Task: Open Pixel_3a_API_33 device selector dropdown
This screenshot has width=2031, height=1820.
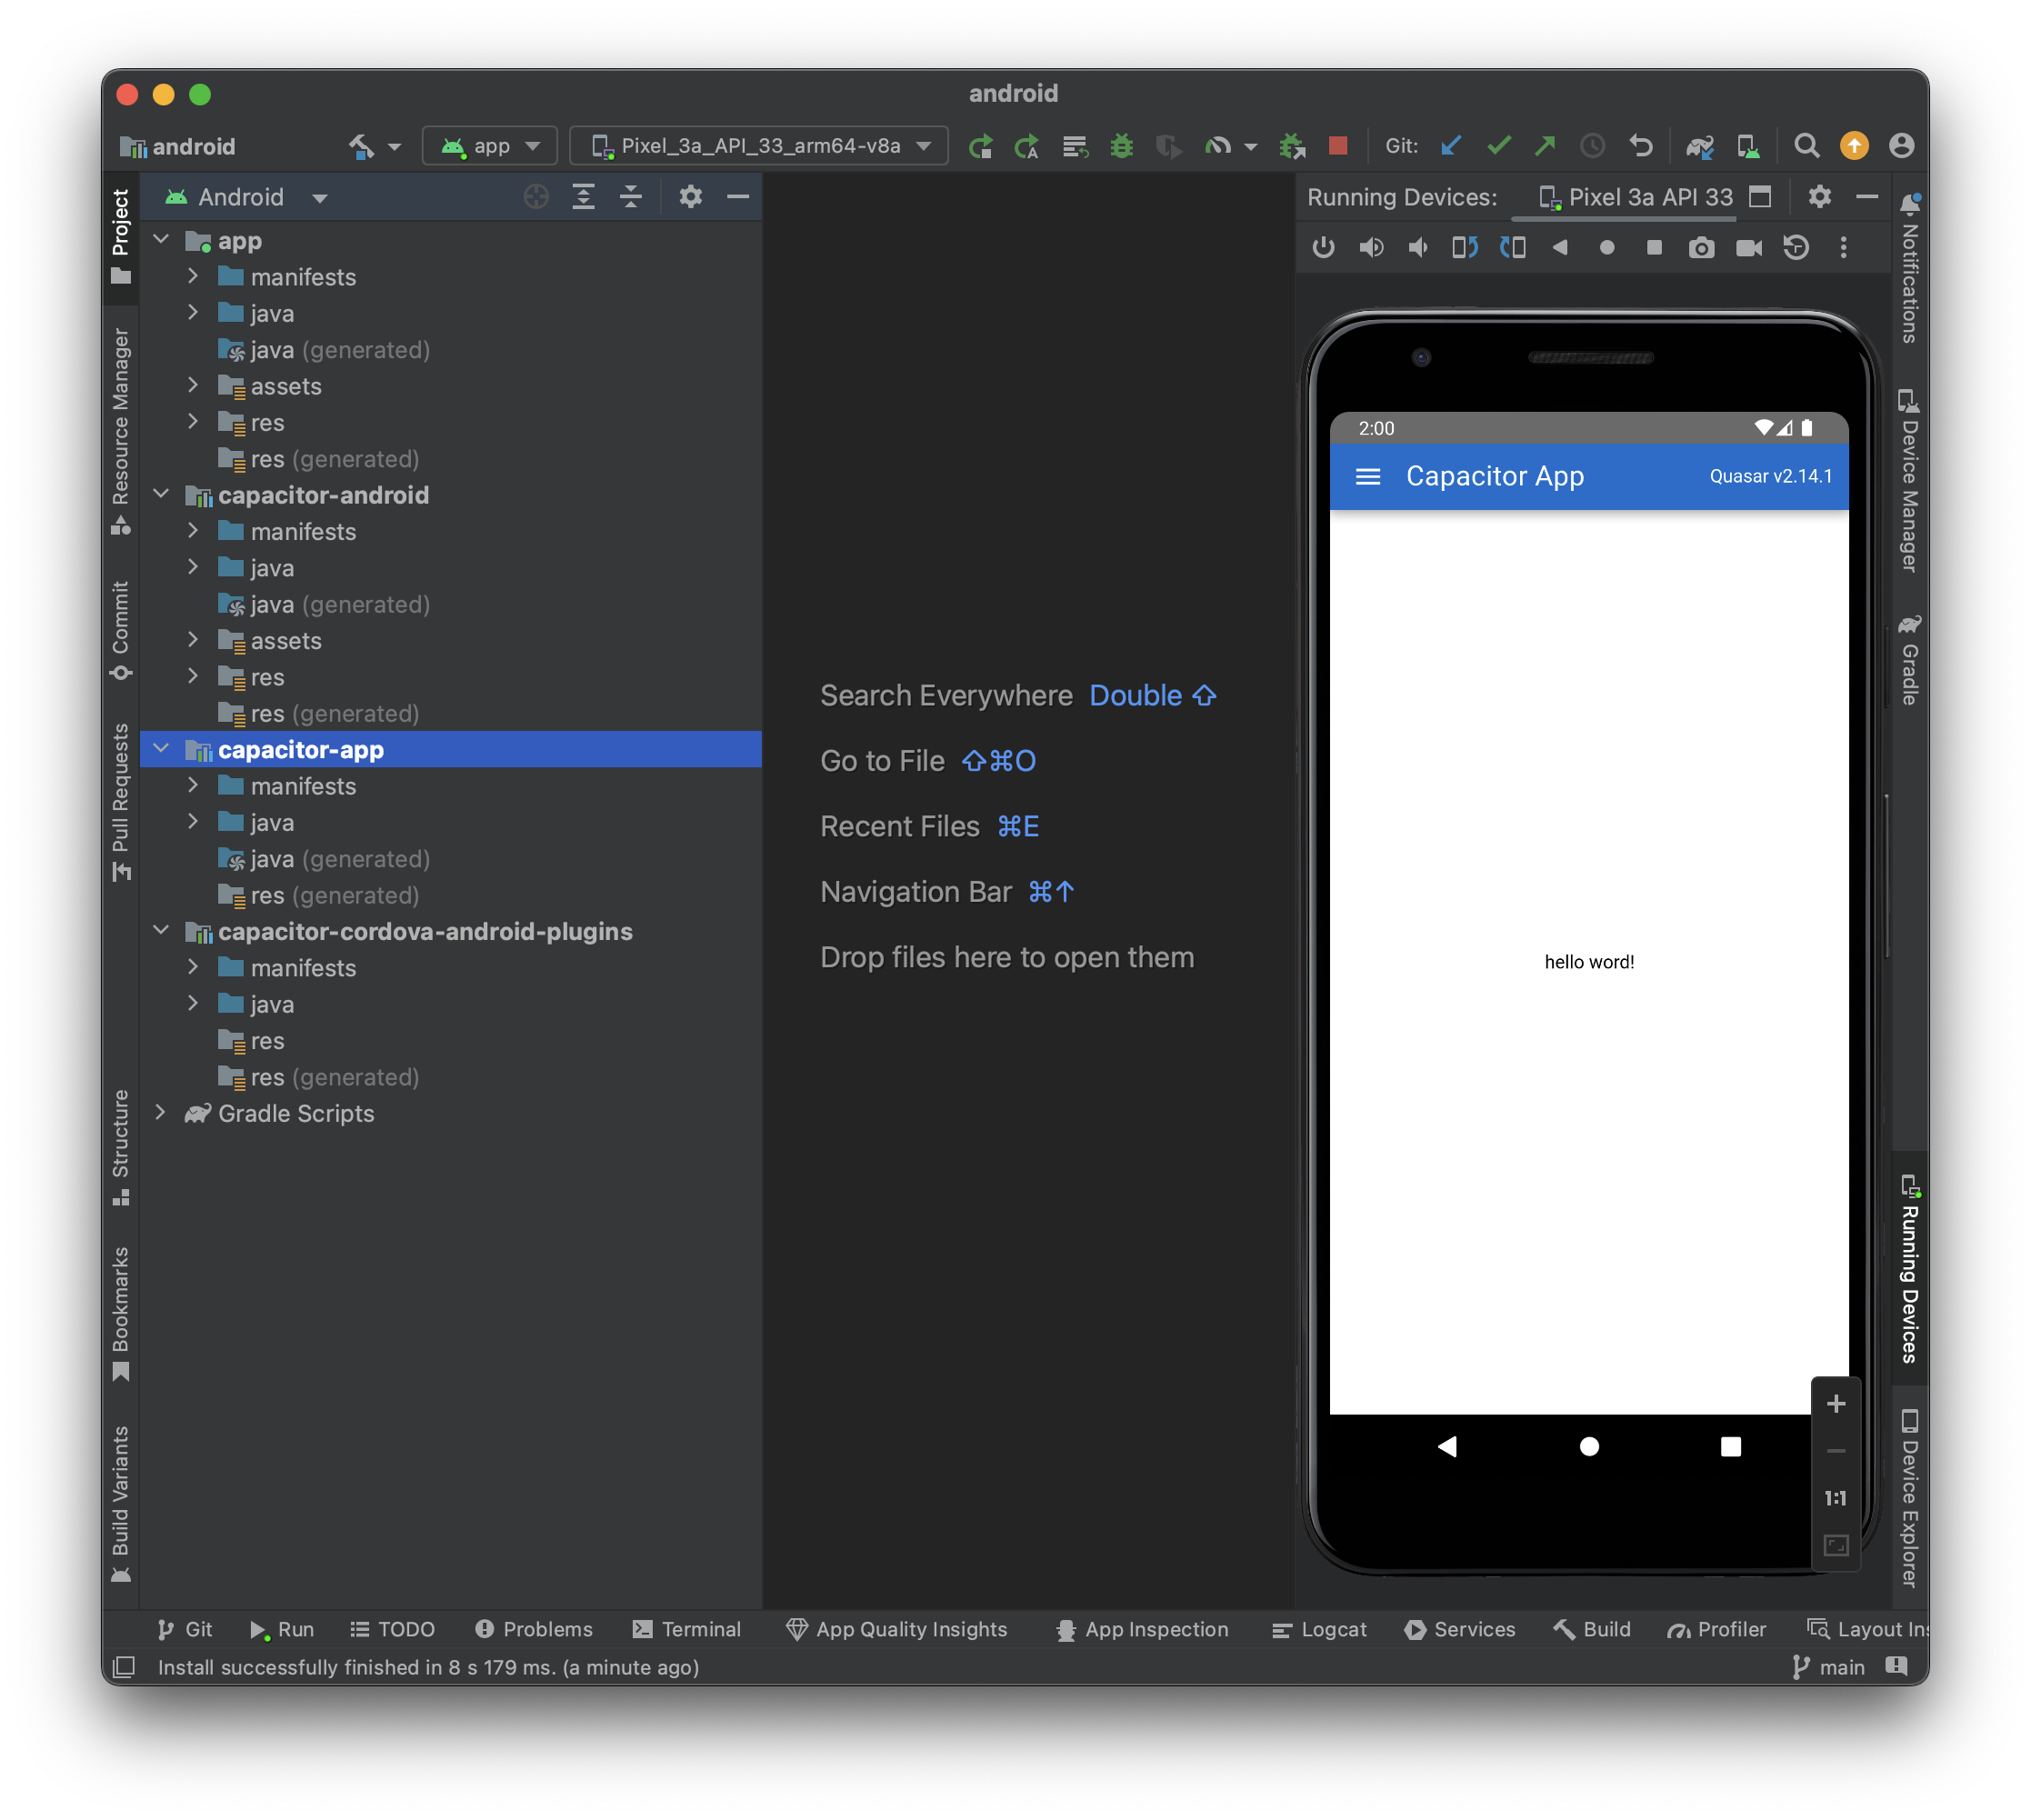Action: coord(759,146)
